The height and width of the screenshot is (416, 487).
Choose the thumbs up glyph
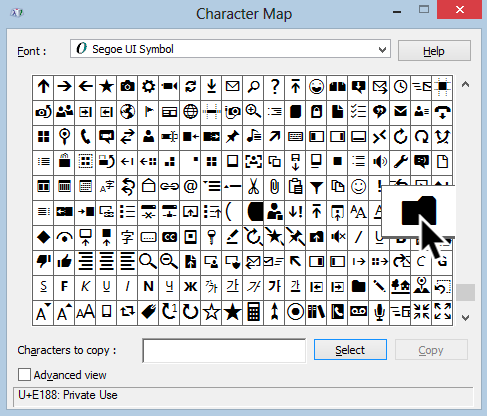64,262
